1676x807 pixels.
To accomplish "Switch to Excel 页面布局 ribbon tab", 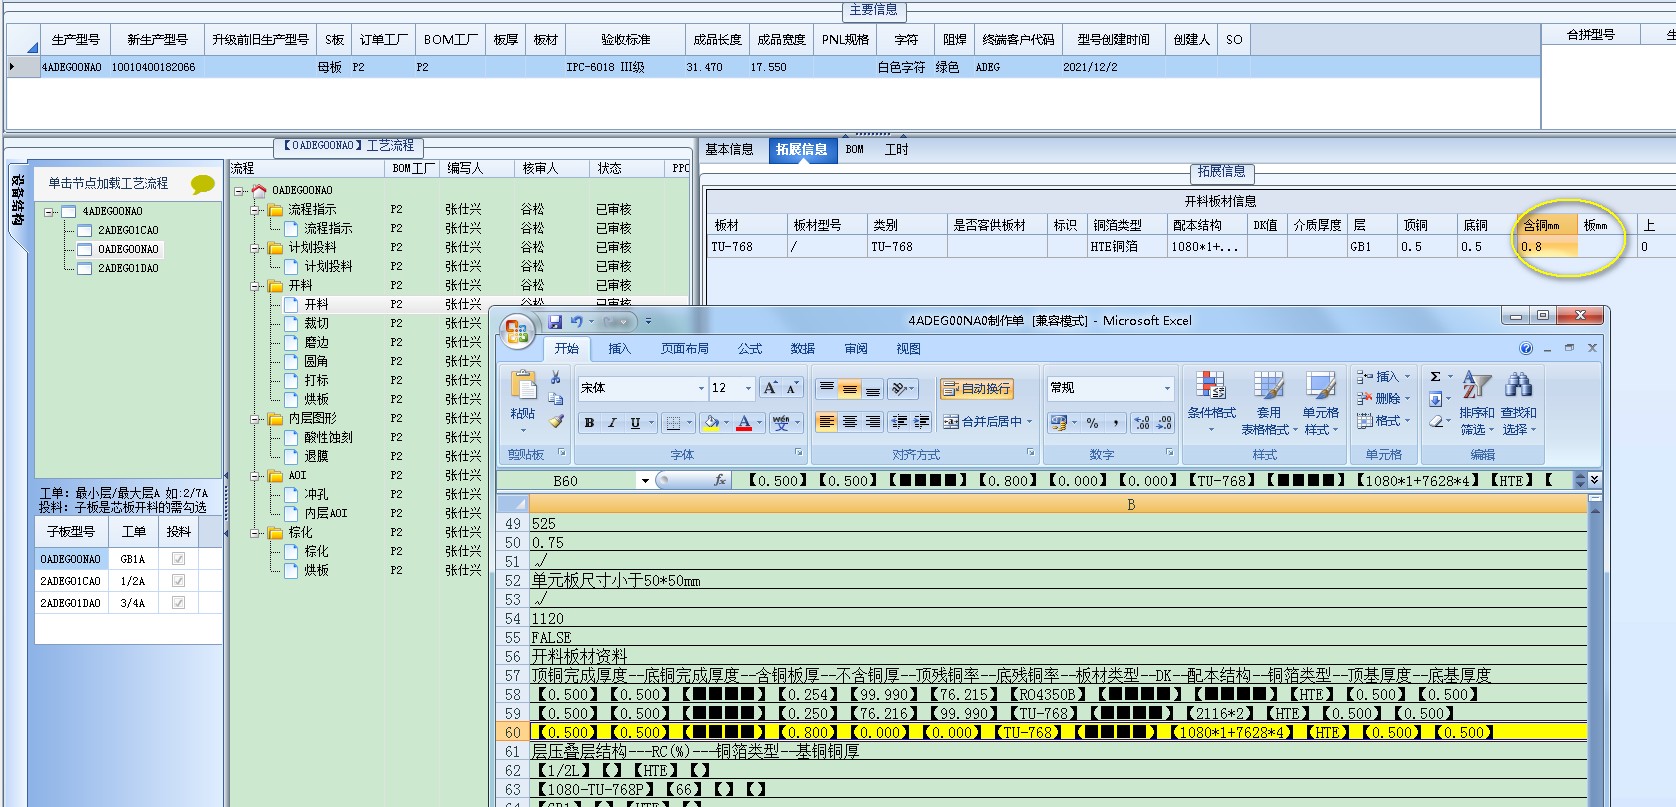I will coord(684,349).
